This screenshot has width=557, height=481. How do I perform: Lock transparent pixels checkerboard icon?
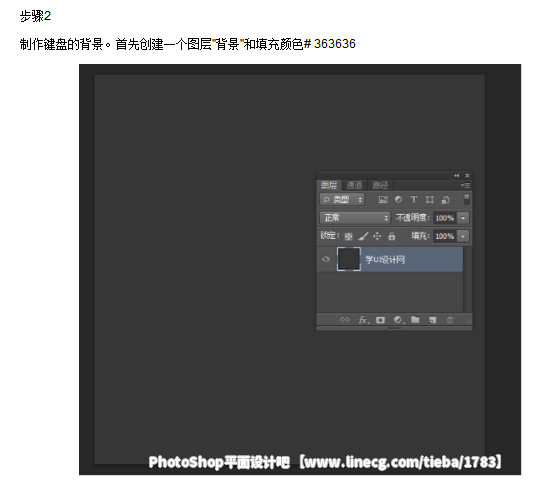348,236
